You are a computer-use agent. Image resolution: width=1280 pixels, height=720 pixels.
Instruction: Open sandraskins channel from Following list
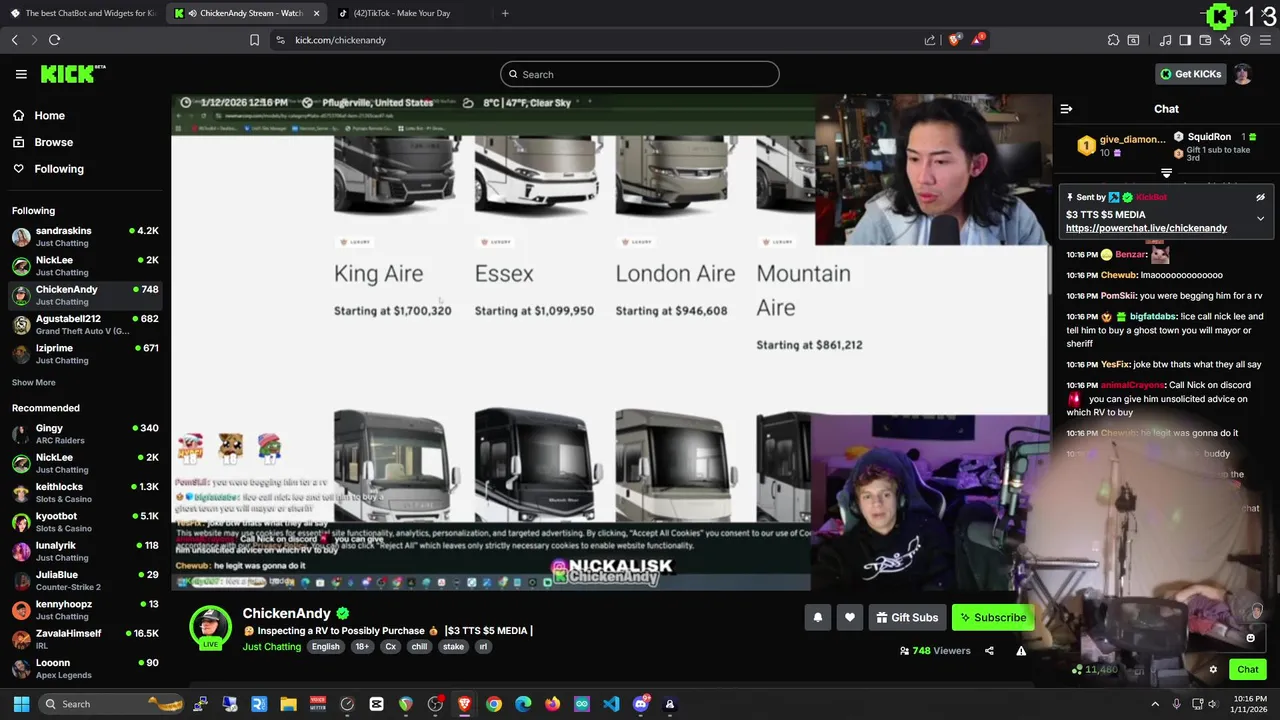(85, 237)
